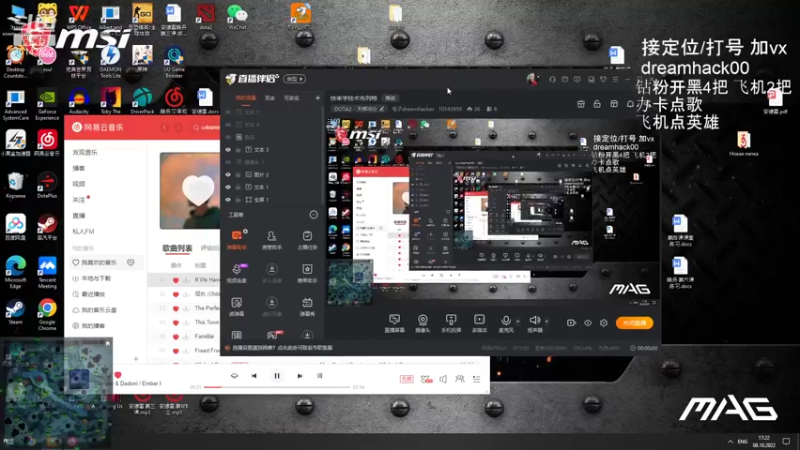Open the 读弹幕 tool
800x450 pixels.
[237, 307]
